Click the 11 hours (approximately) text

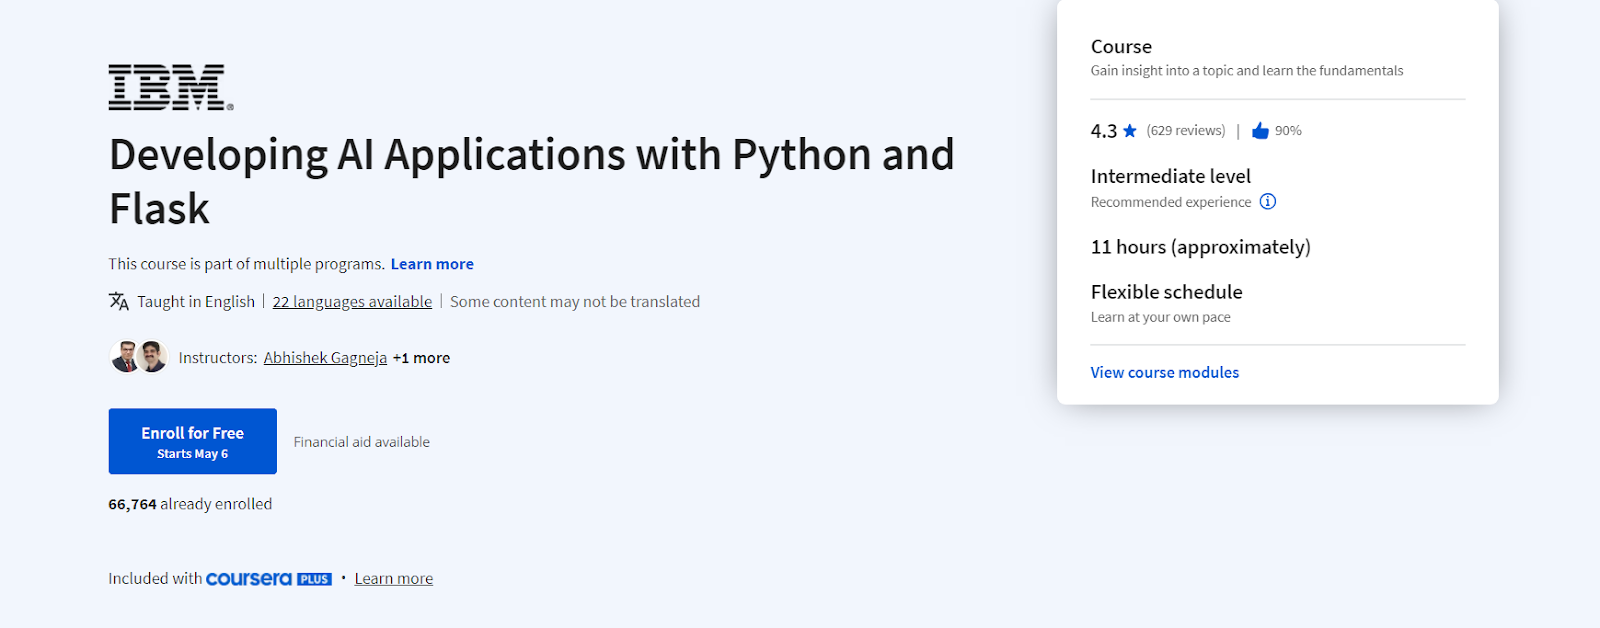pos(1201,247)
